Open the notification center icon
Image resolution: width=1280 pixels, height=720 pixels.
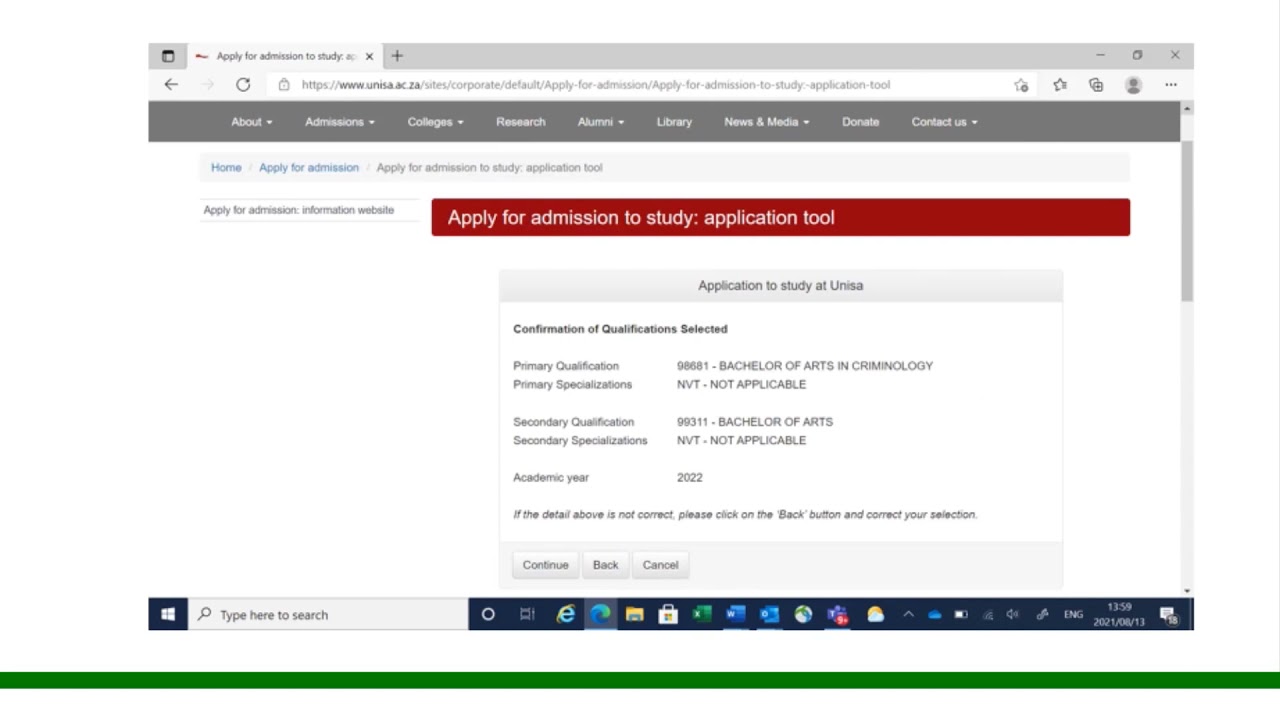tap(1169, 615)
